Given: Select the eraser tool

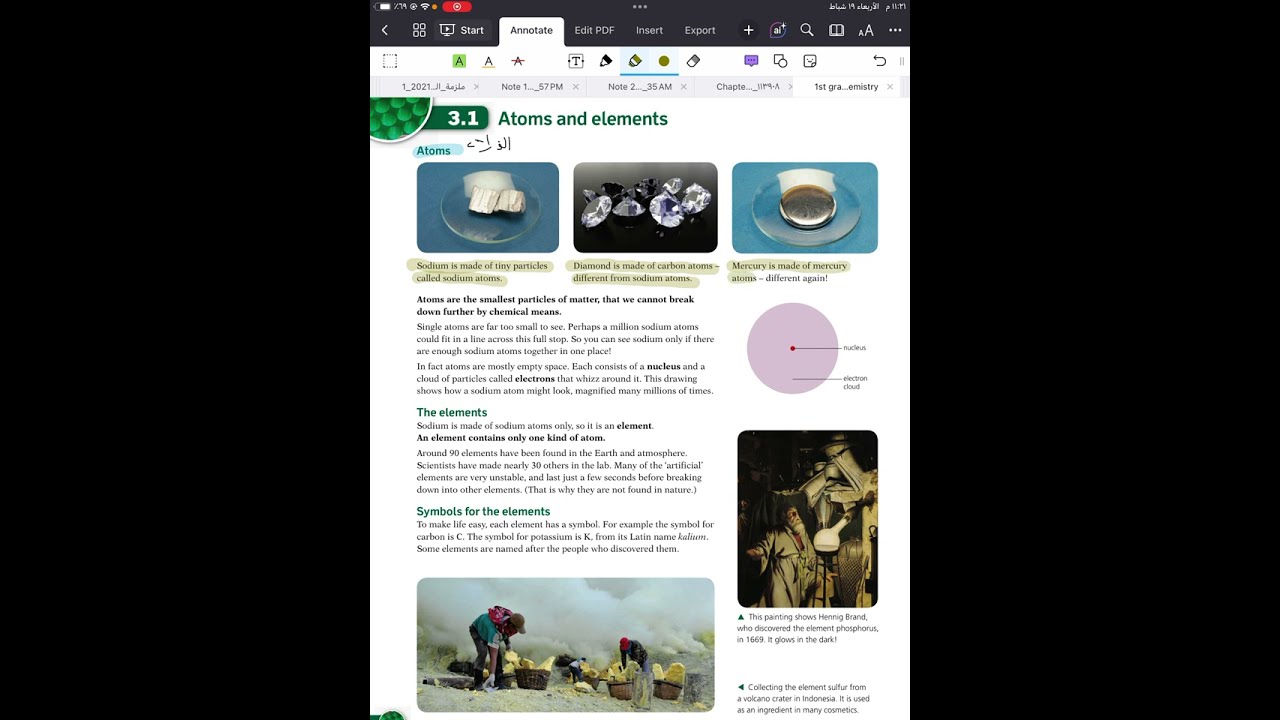Looking at the screenshot, I should click(x=693, y=61).
